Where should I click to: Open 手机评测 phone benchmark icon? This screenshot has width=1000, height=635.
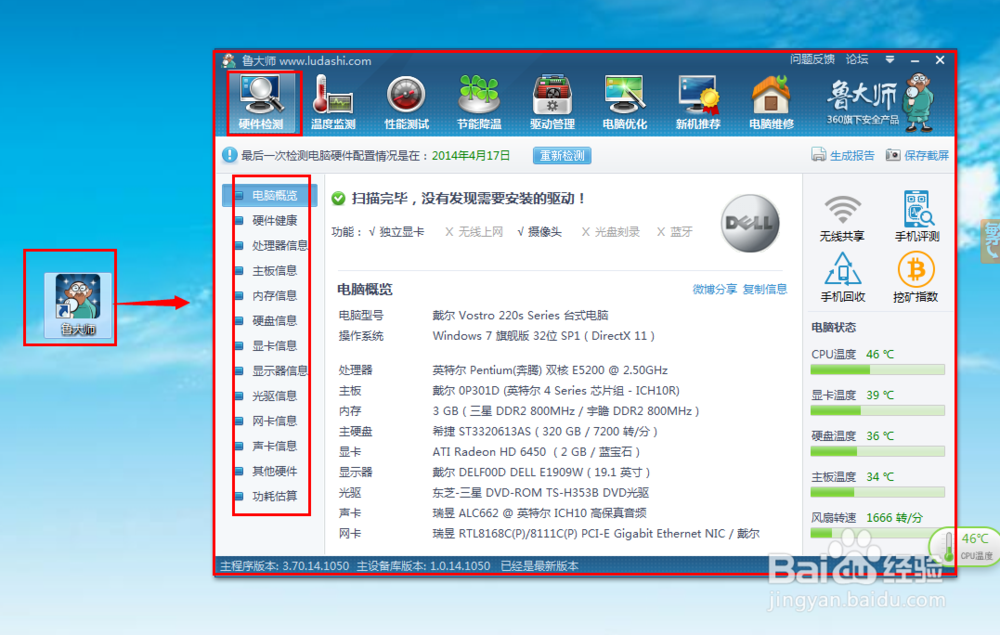(x=917, y=217)
